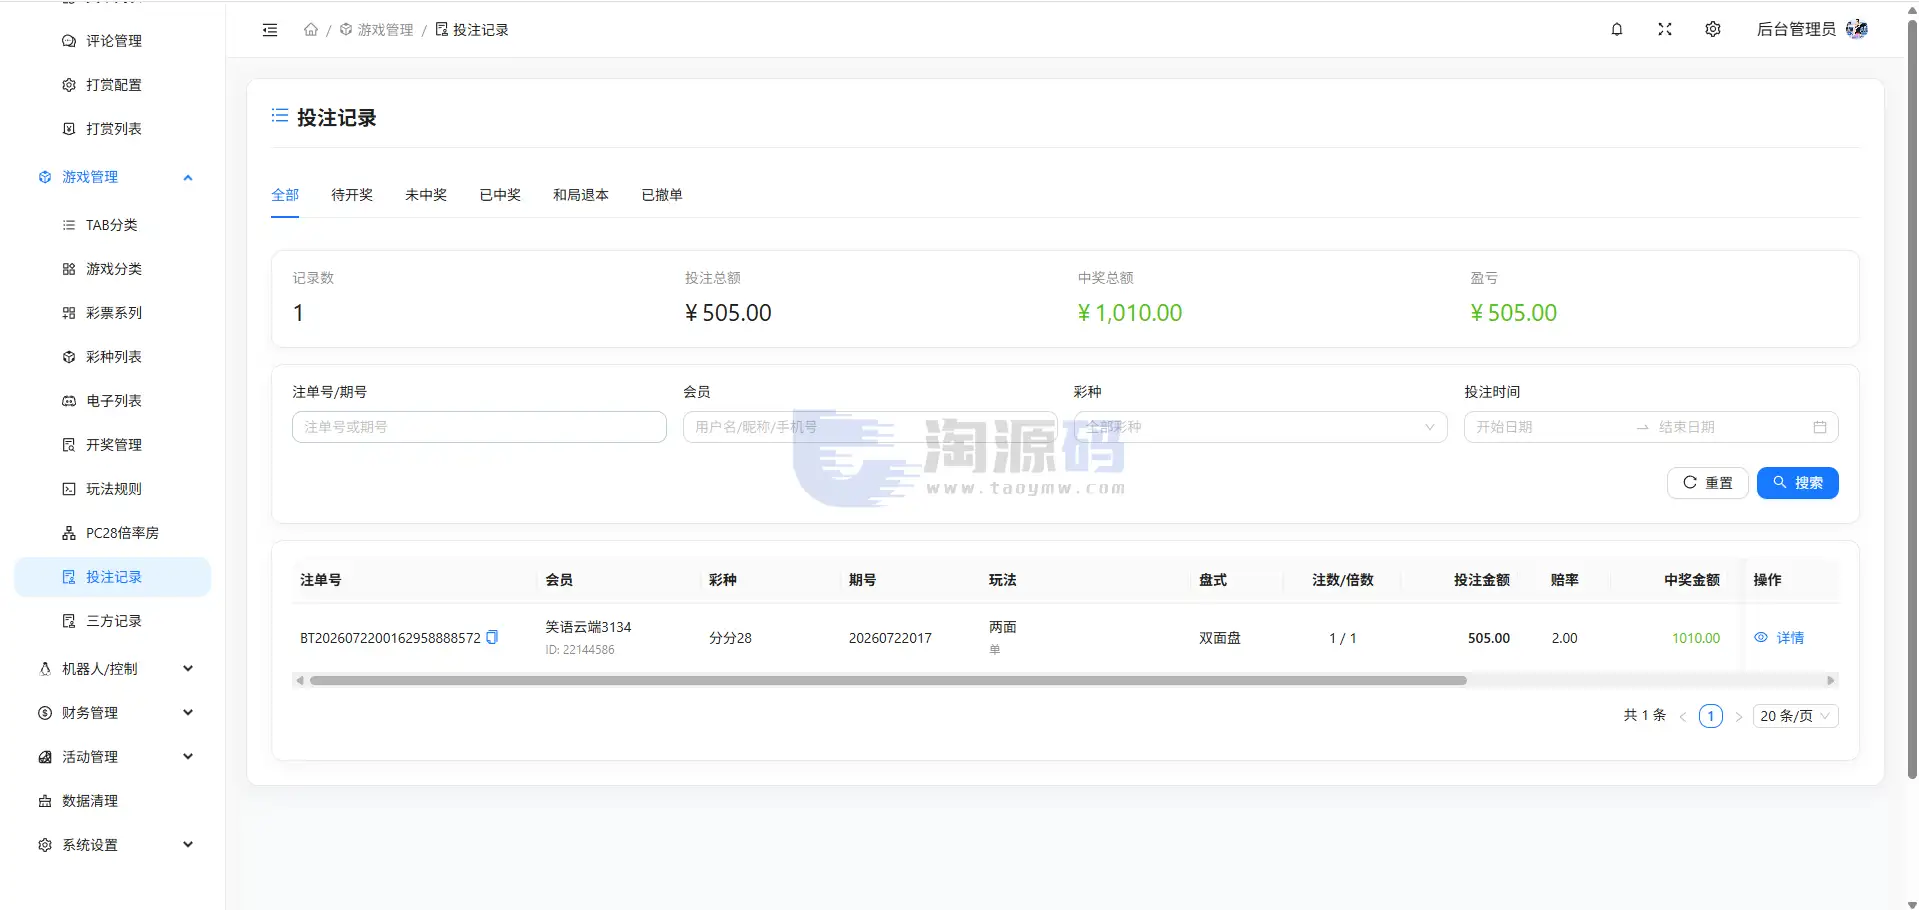Viewport: 1919px width, 910px height.
Task: Click 游戏分类 sidebar icon
Action: click(x=69, y=269)
